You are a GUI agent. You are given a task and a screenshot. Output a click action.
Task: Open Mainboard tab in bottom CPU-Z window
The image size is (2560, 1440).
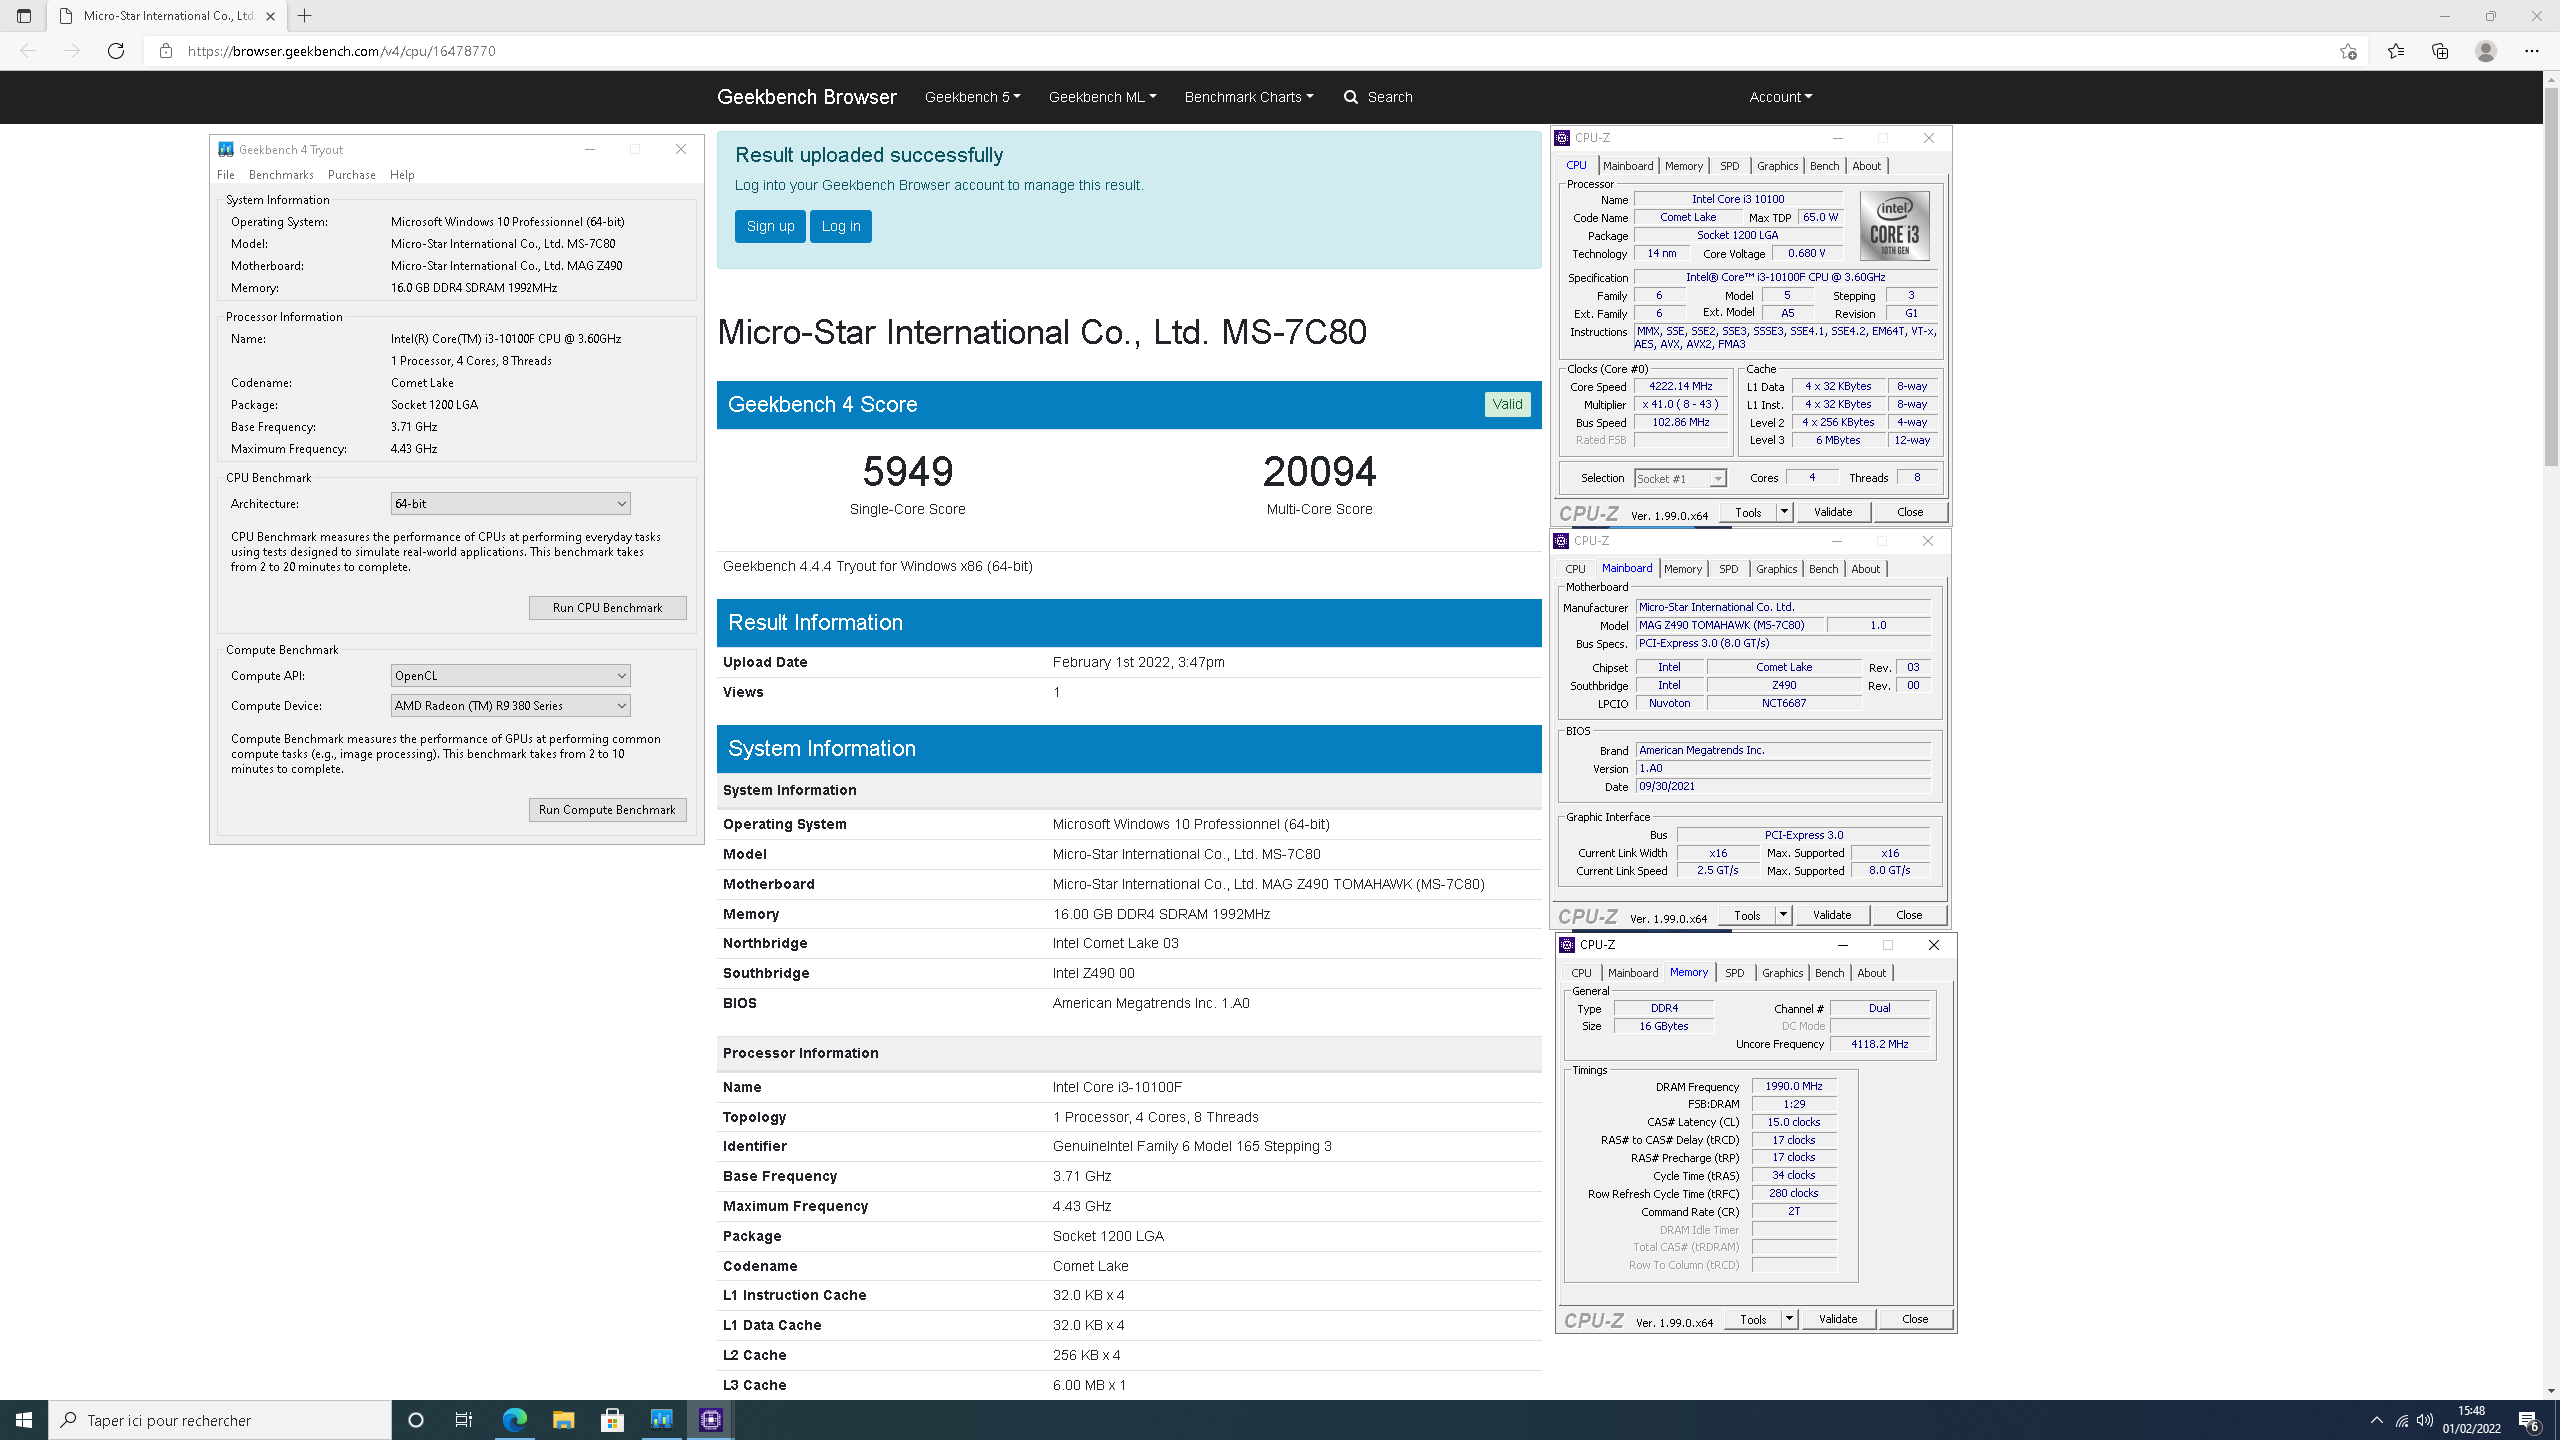pos(1633,973)
